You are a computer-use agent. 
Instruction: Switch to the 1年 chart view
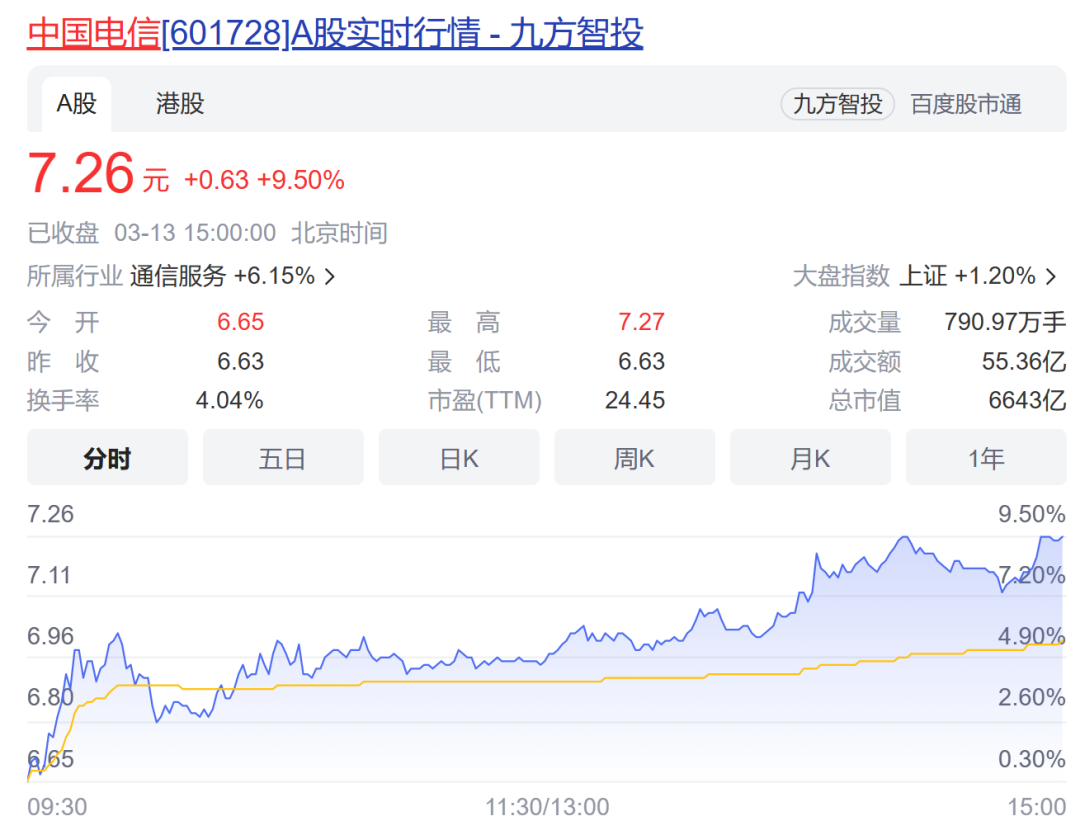986,457
